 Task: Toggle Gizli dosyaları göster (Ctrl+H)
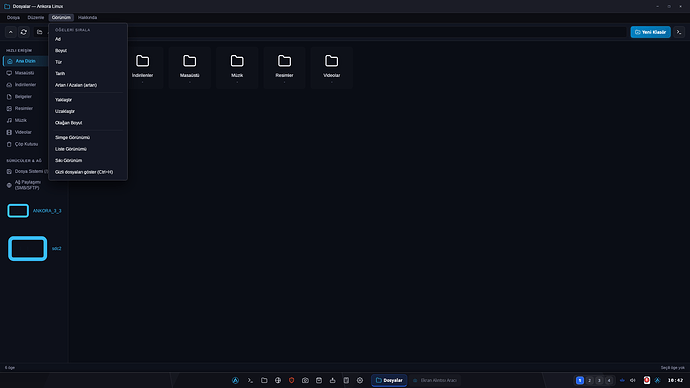[x=88, y=172]
